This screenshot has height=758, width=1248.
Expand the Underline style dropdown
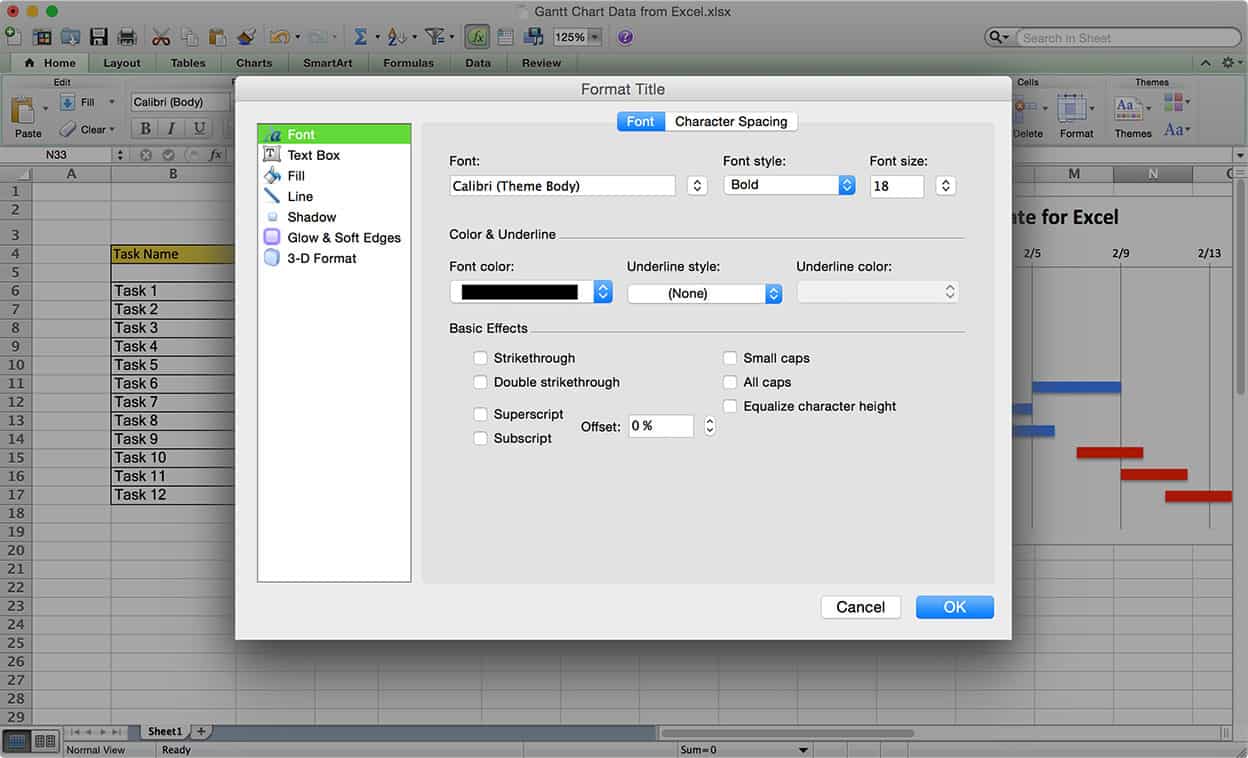[x=704, y=293]
